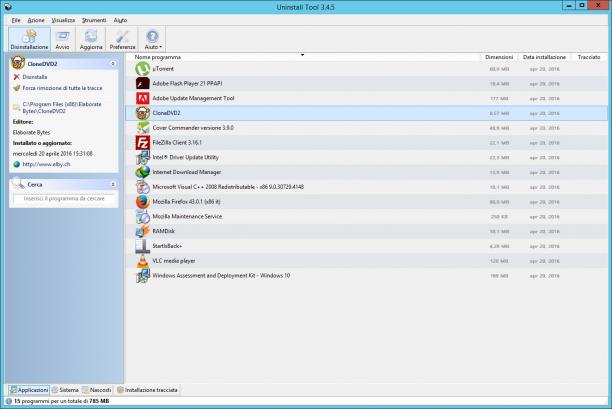Click the Uninstall Tool title bar app icon
The image size is (612, 409).
pyautogui.click(x=8, y=7)
